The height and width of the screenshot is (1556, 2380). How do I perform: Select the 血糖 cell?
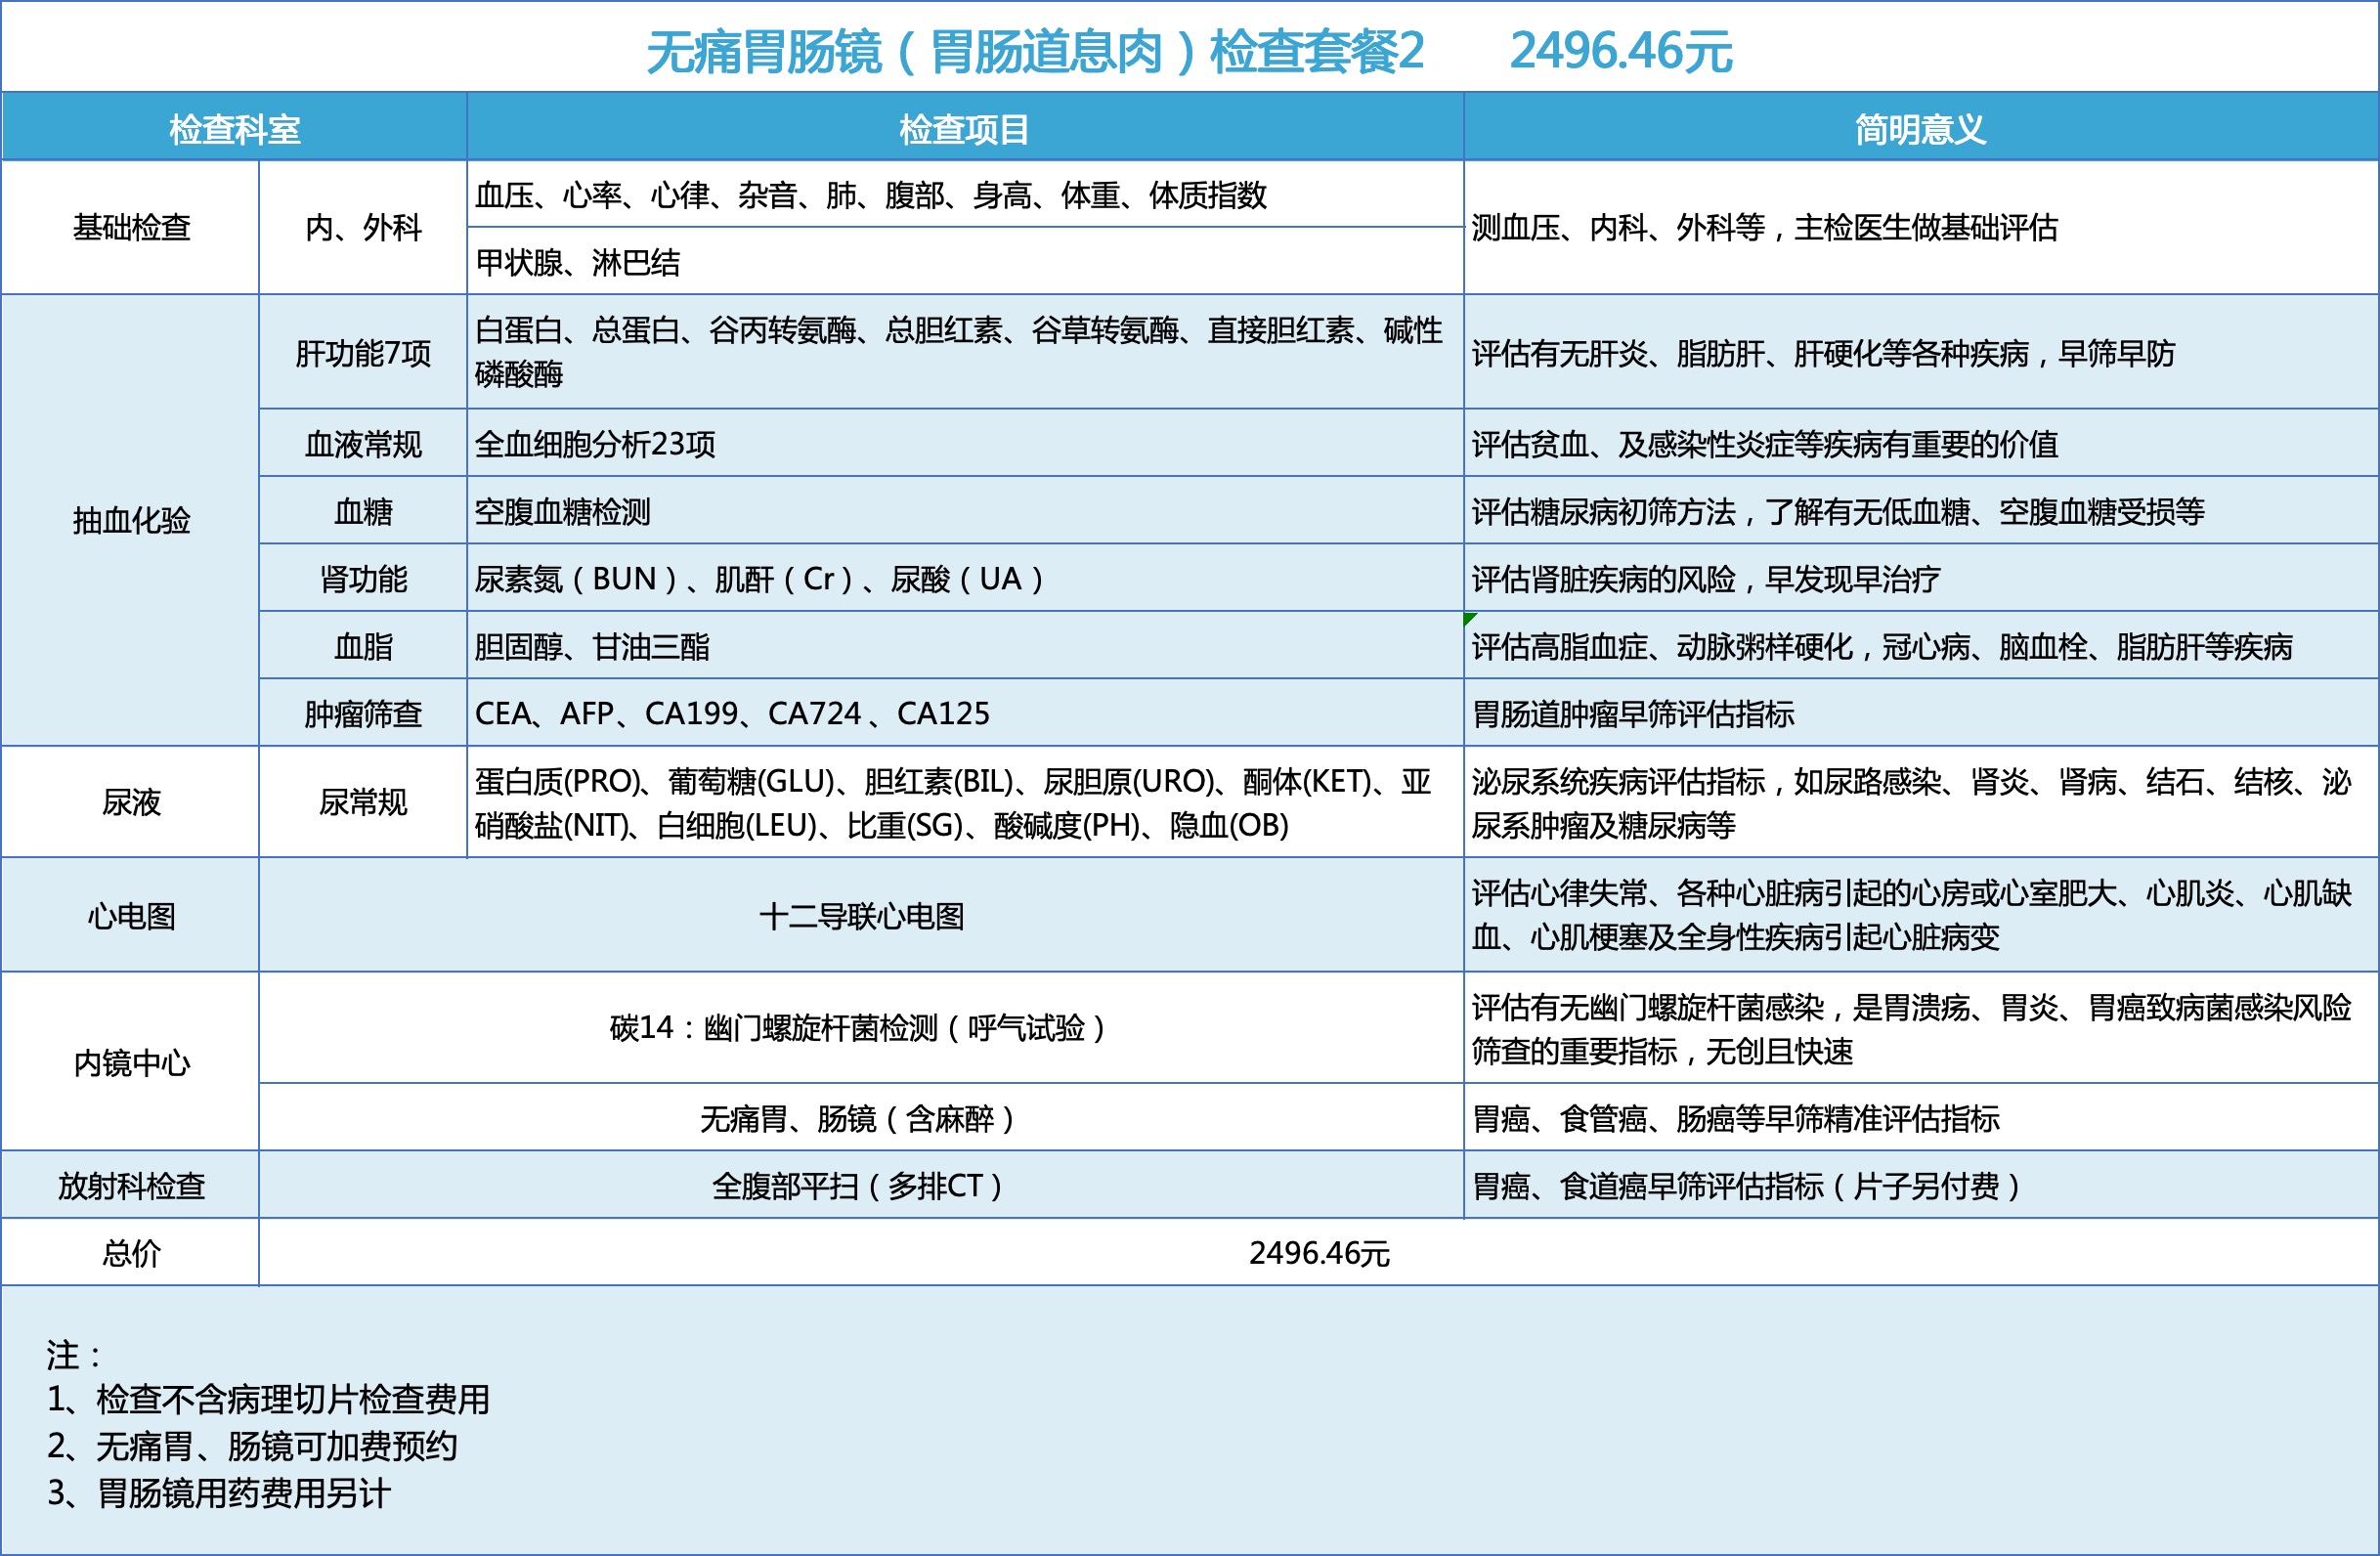[x=363, y=511]
